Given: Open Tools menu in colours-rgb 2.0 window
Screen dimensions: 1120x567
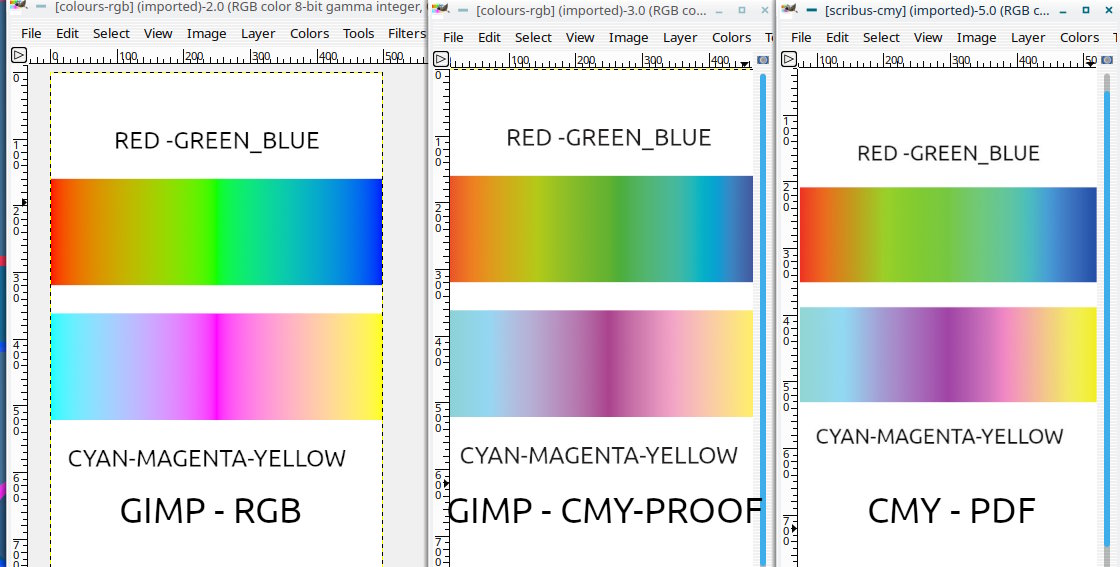Looking at the screenshot, I should pos(358,34).
